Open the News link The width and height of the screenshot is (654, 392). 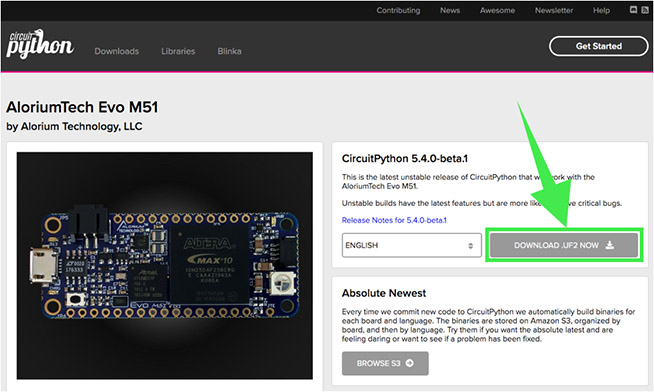coord(450,10)
